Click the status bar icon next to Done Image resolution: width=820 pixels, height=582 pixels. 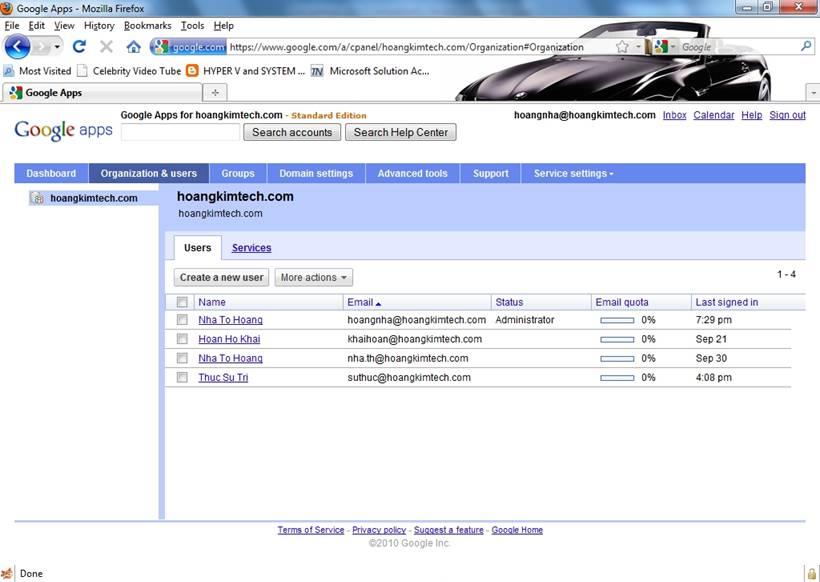tap(7, 574)
